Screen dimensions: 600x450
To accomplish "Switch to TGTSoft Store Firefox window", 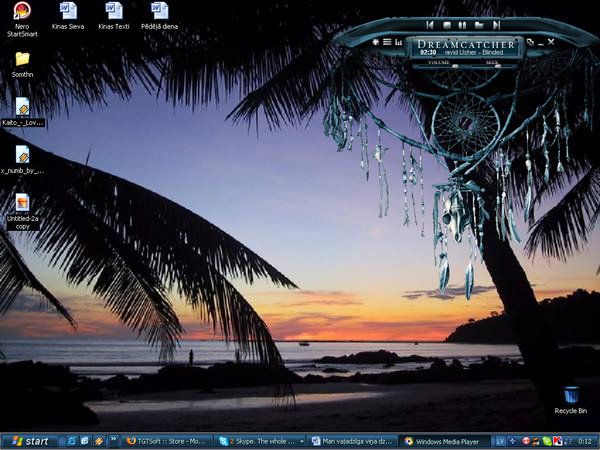I will [x=168, y=441].
